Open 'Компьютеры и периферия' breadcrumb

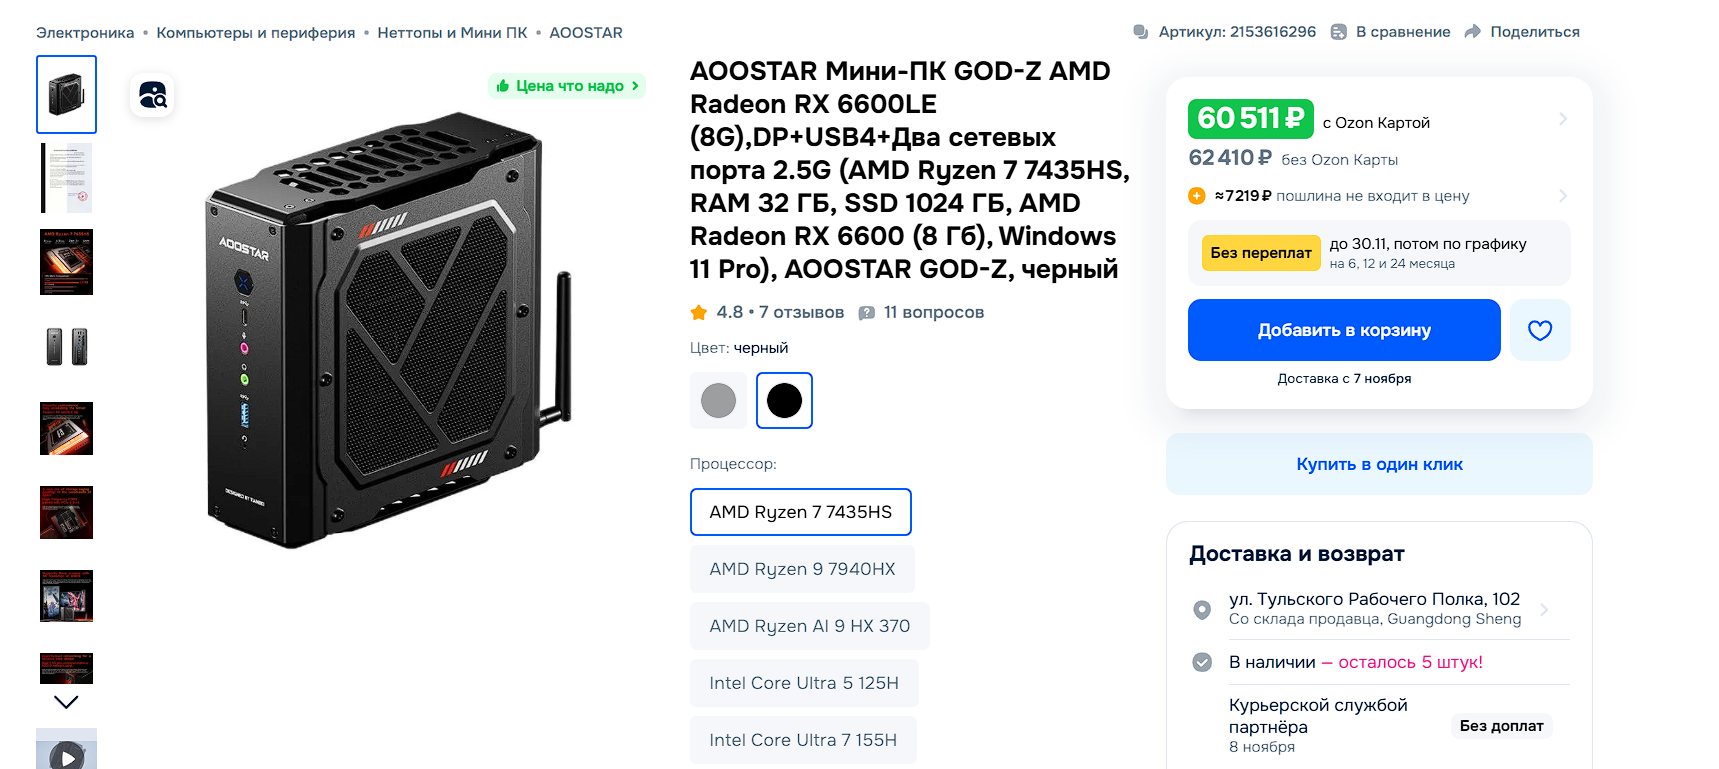(x=256, y=33)
